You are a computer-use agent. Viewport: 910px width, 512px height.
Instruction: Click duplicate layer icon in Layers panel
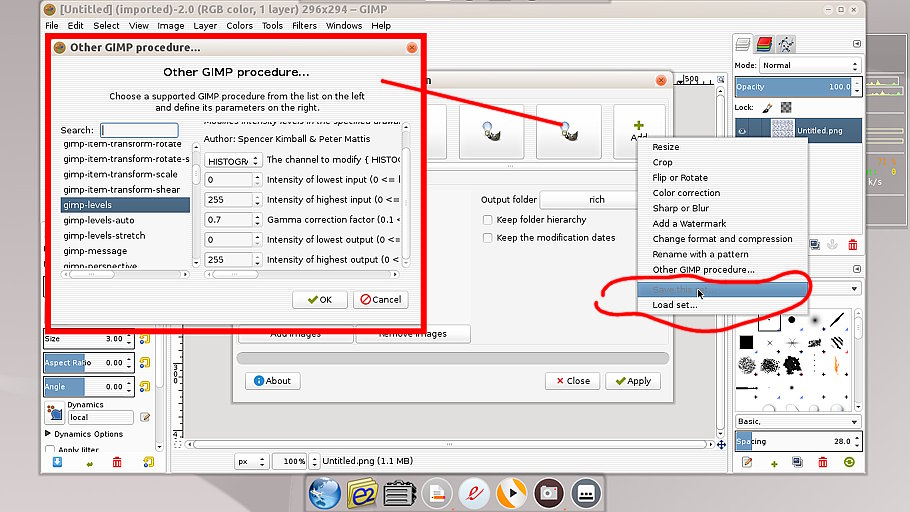pyautogui.click(x=815, y=245)
